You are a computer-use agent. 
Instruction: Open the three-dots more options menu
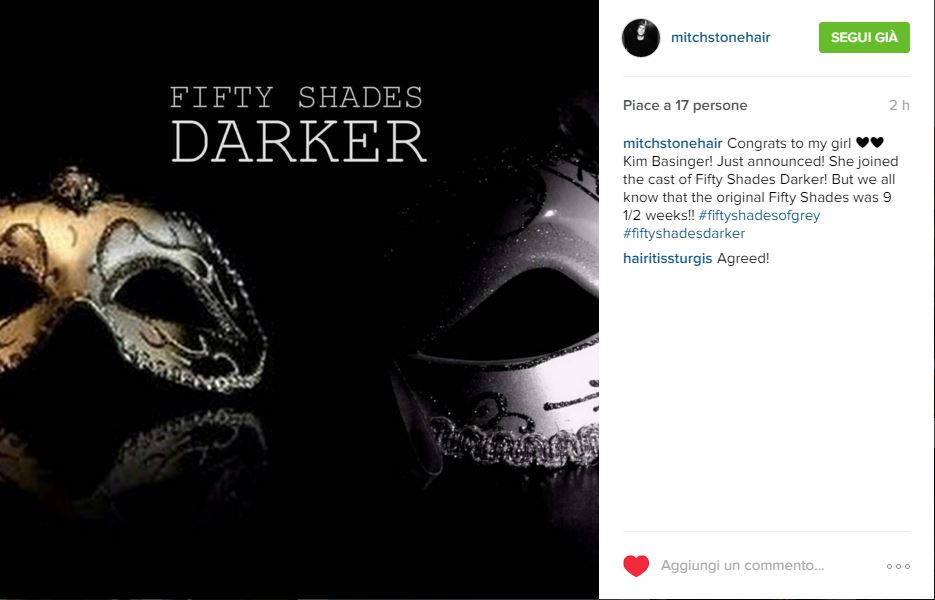[x=898, y=566]
